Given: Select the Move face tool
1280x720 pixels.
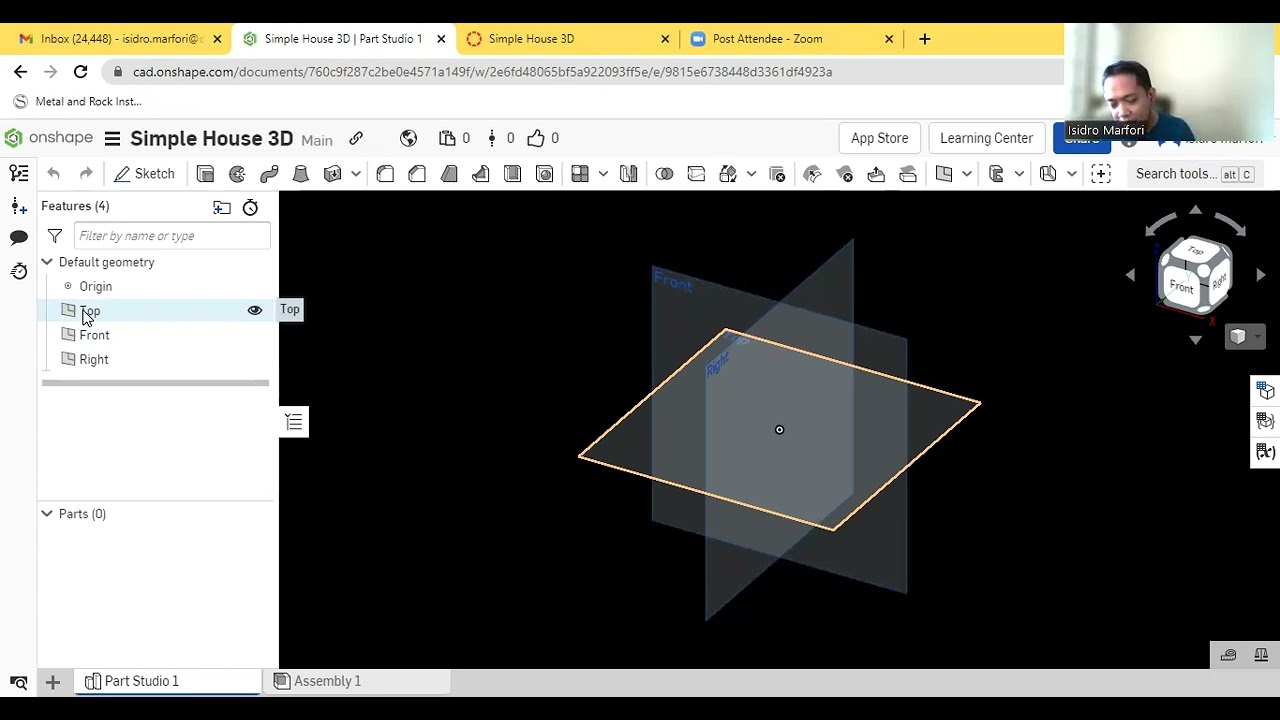Looking at the screenshot, I should coord(876,174).
